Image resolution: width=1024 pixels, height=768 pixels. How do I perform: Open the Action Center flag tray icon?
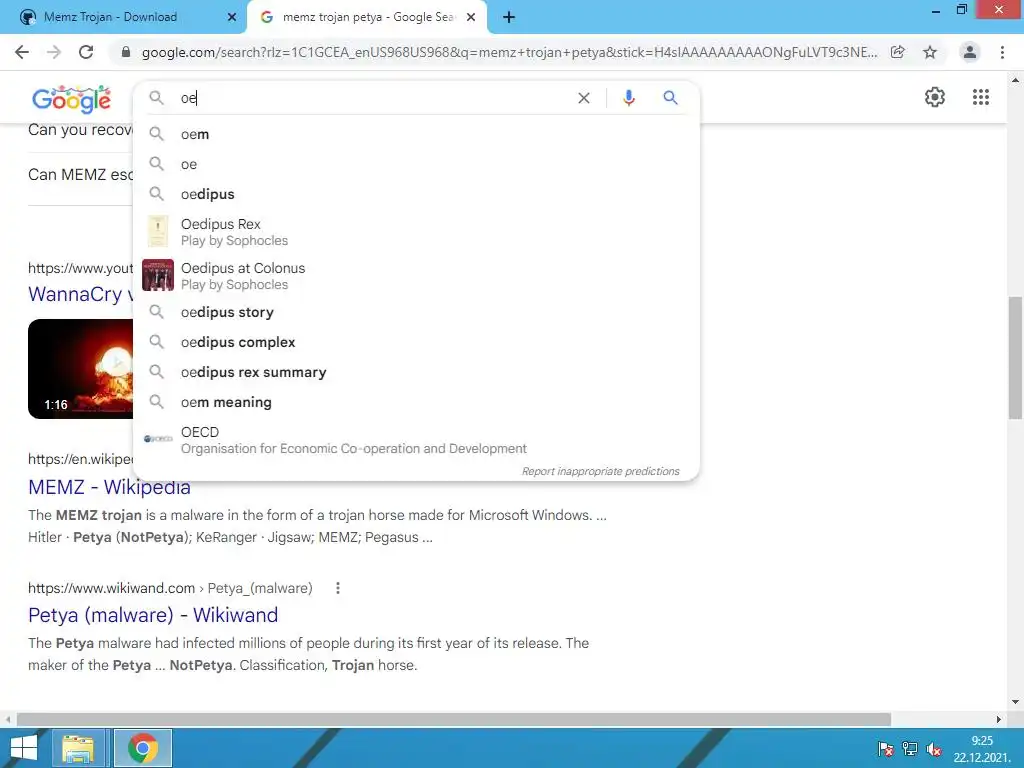pyautogui.click(x=886, y=749)
